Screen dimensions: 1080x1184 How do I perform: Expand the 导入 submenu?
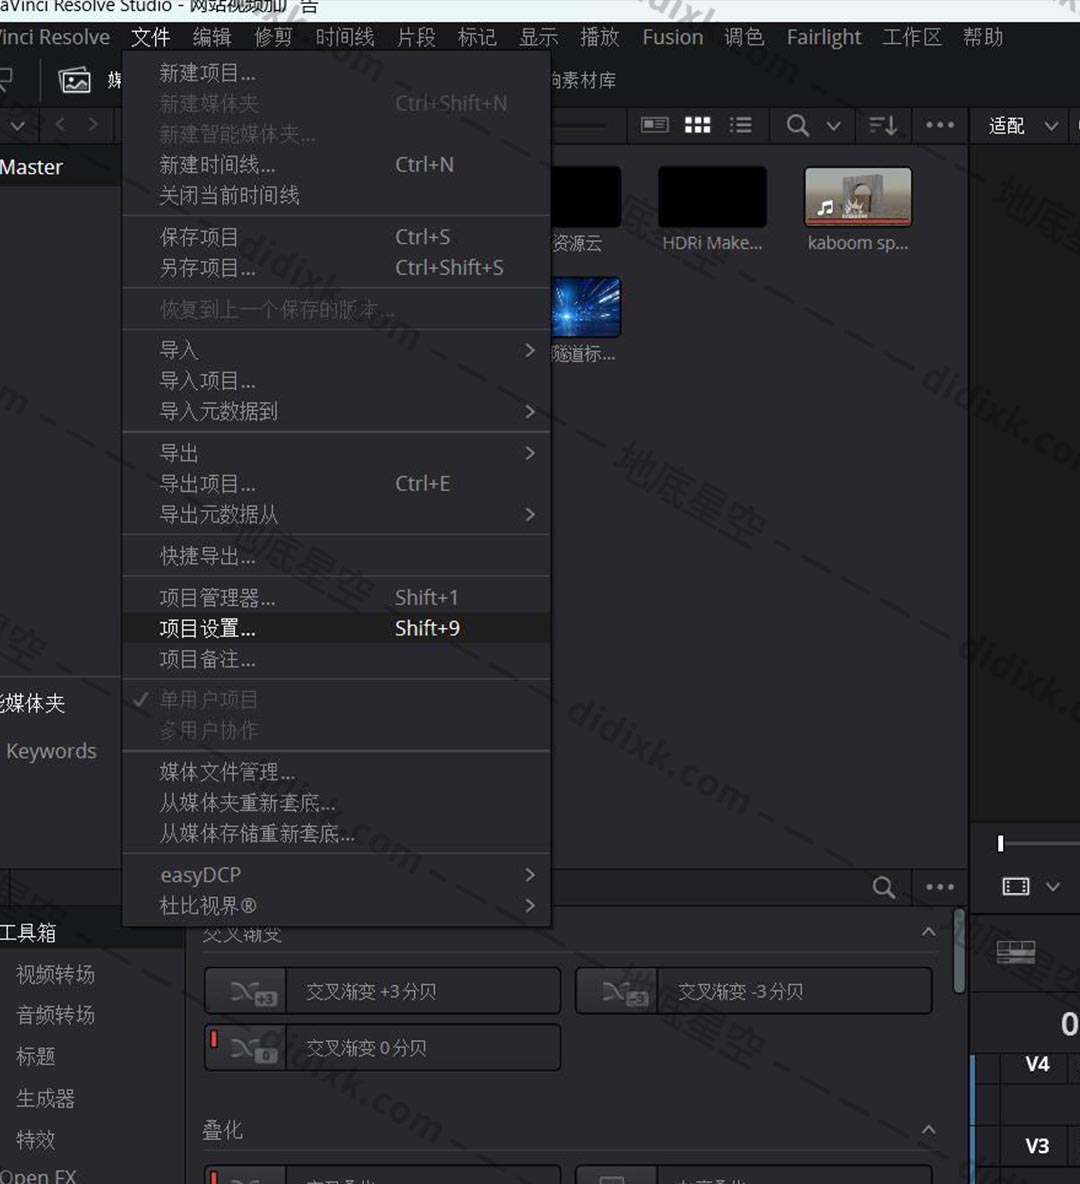(x=529, y=350)
